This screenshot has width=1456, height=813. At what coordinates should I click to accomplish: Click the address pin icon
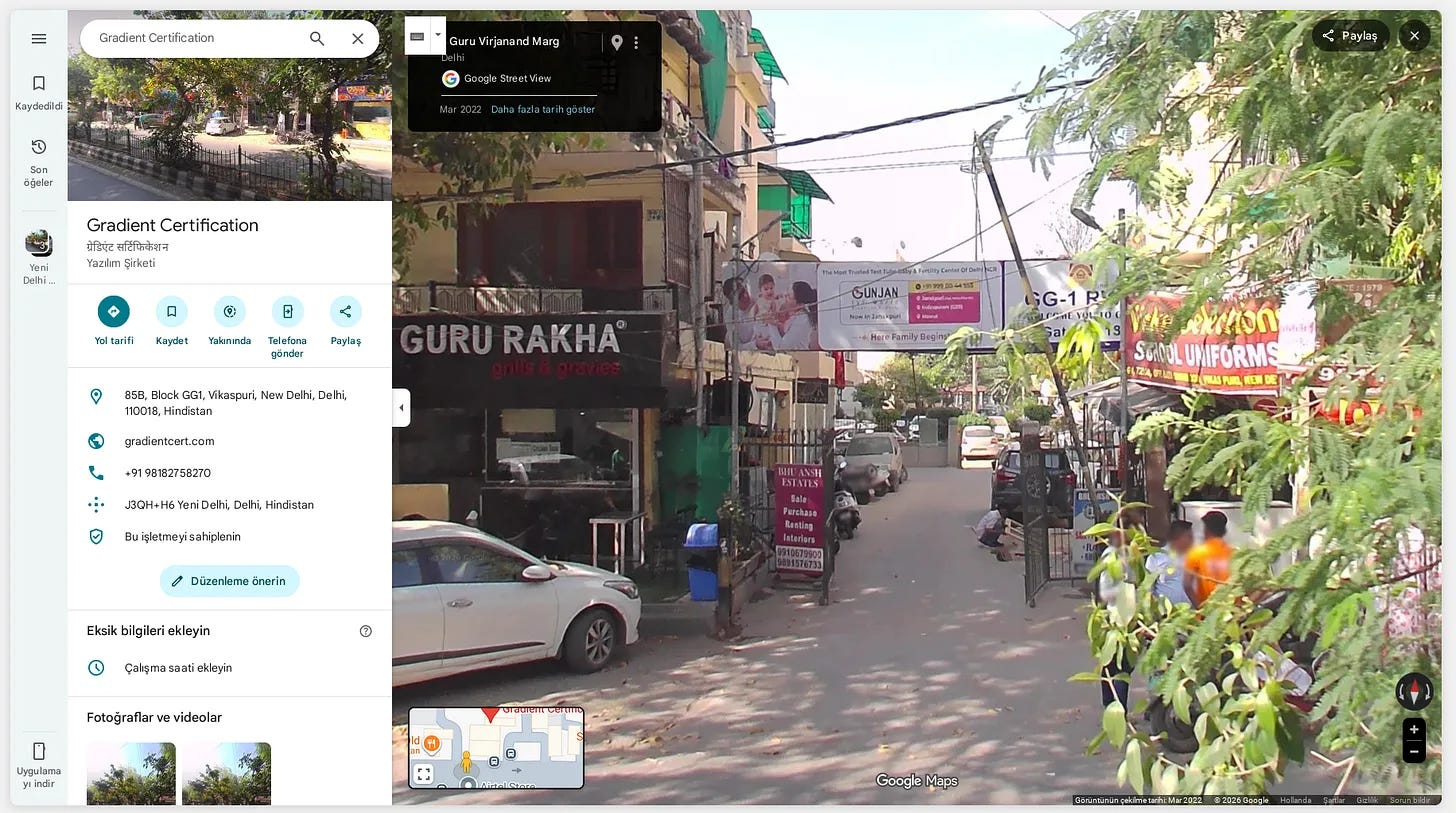pyautogui.click(x=96, y=396)
